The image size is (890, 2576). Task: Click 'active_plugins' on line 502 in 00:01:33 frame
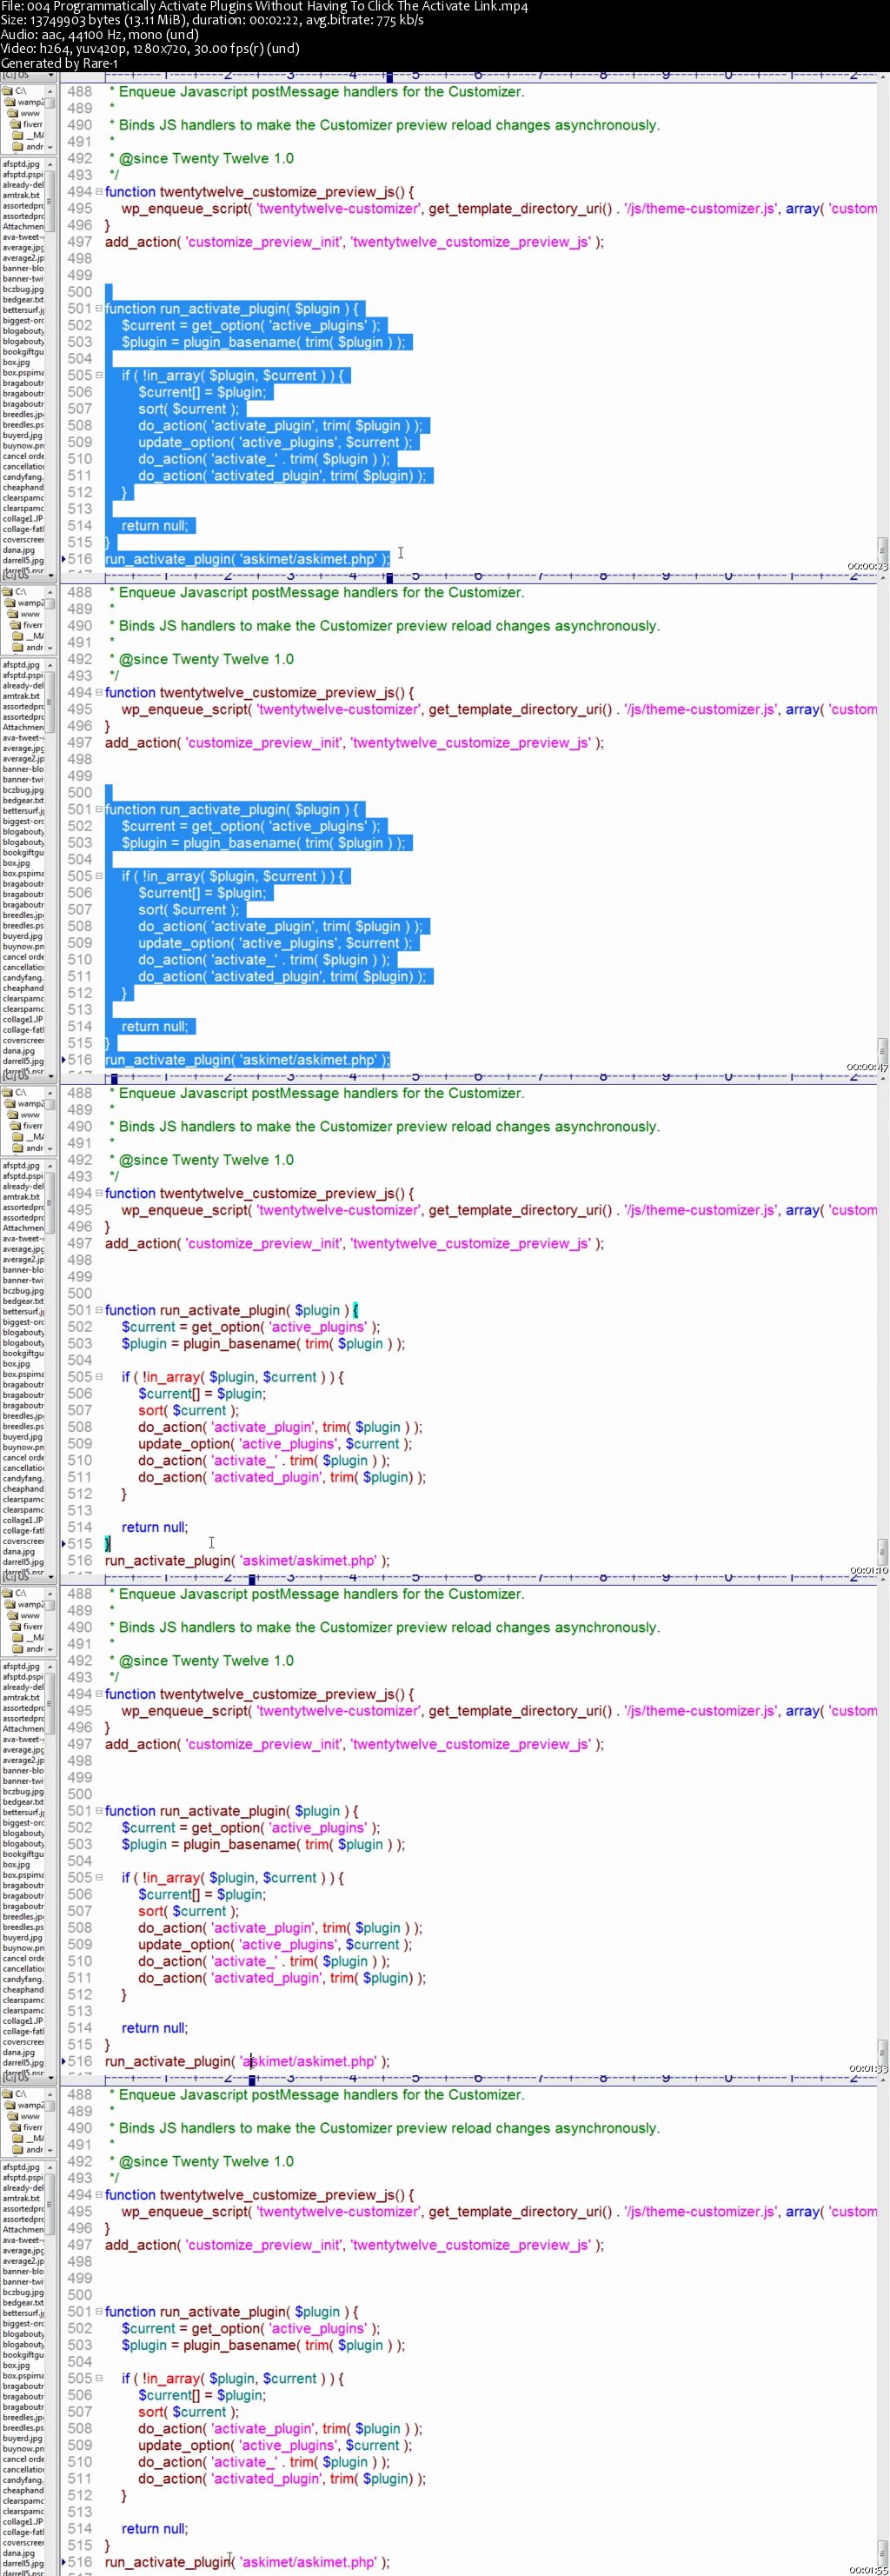coord(318,1828)
